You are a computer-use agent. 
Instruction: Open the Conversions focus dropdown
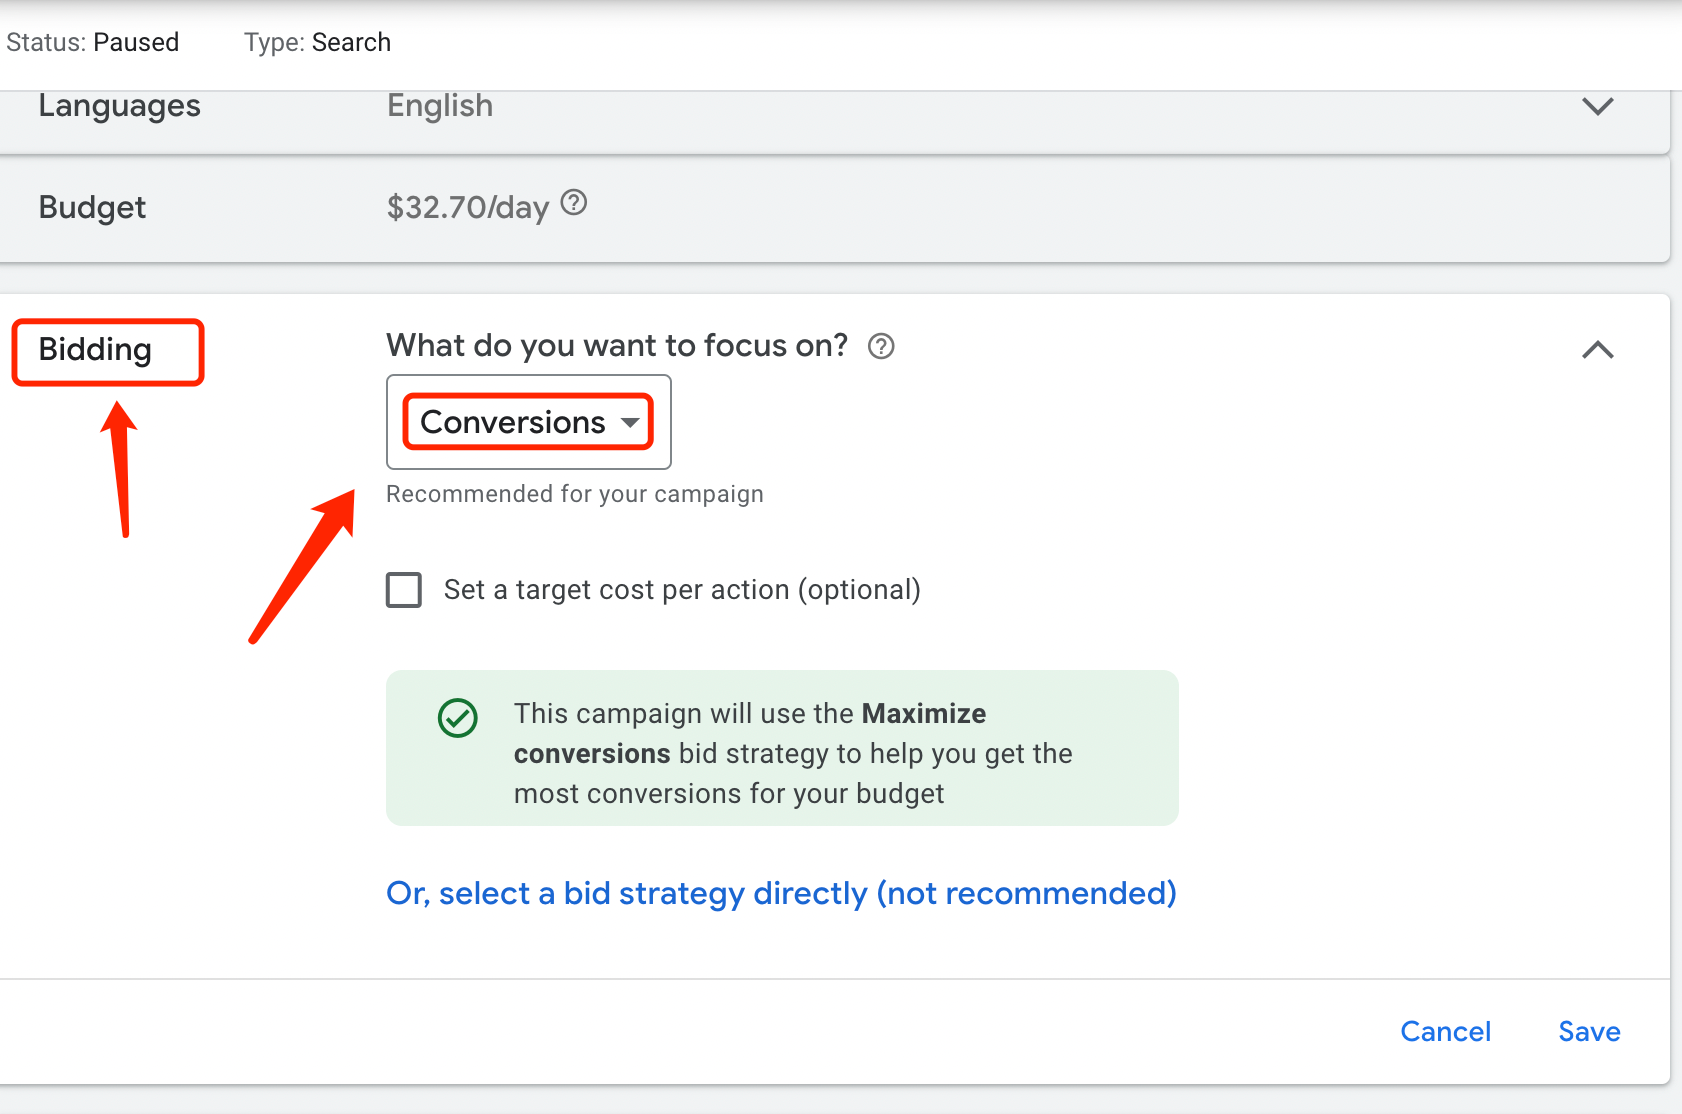(528, 422)
